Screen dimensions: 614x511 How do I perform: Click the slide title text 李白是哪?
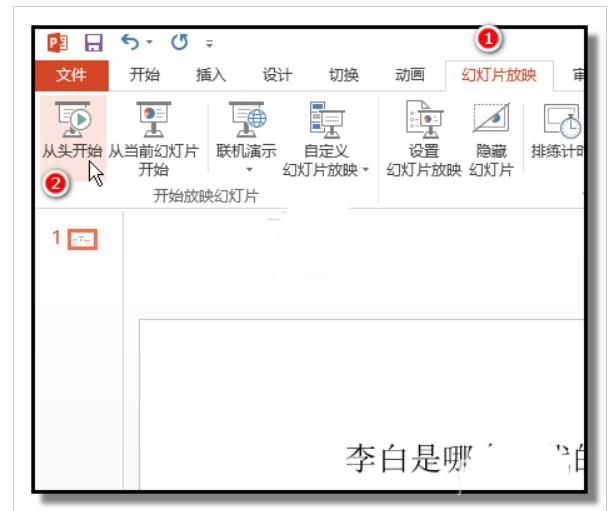(x=408, y=458)
